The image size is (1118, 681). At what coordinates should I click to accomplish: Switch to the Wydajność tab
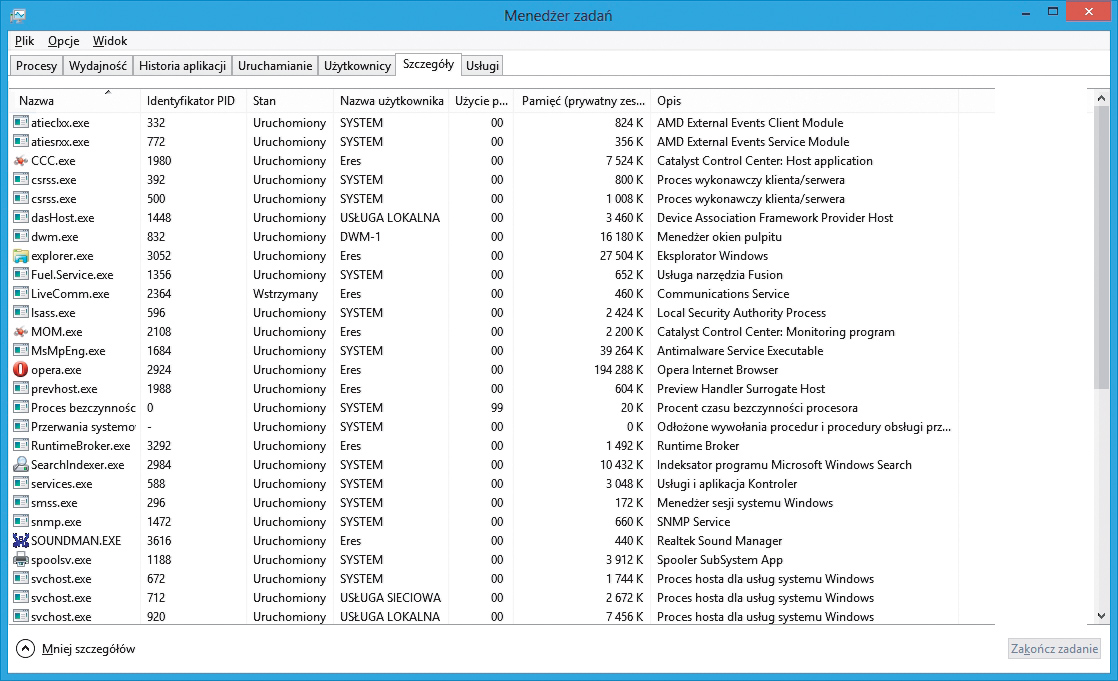97,66
